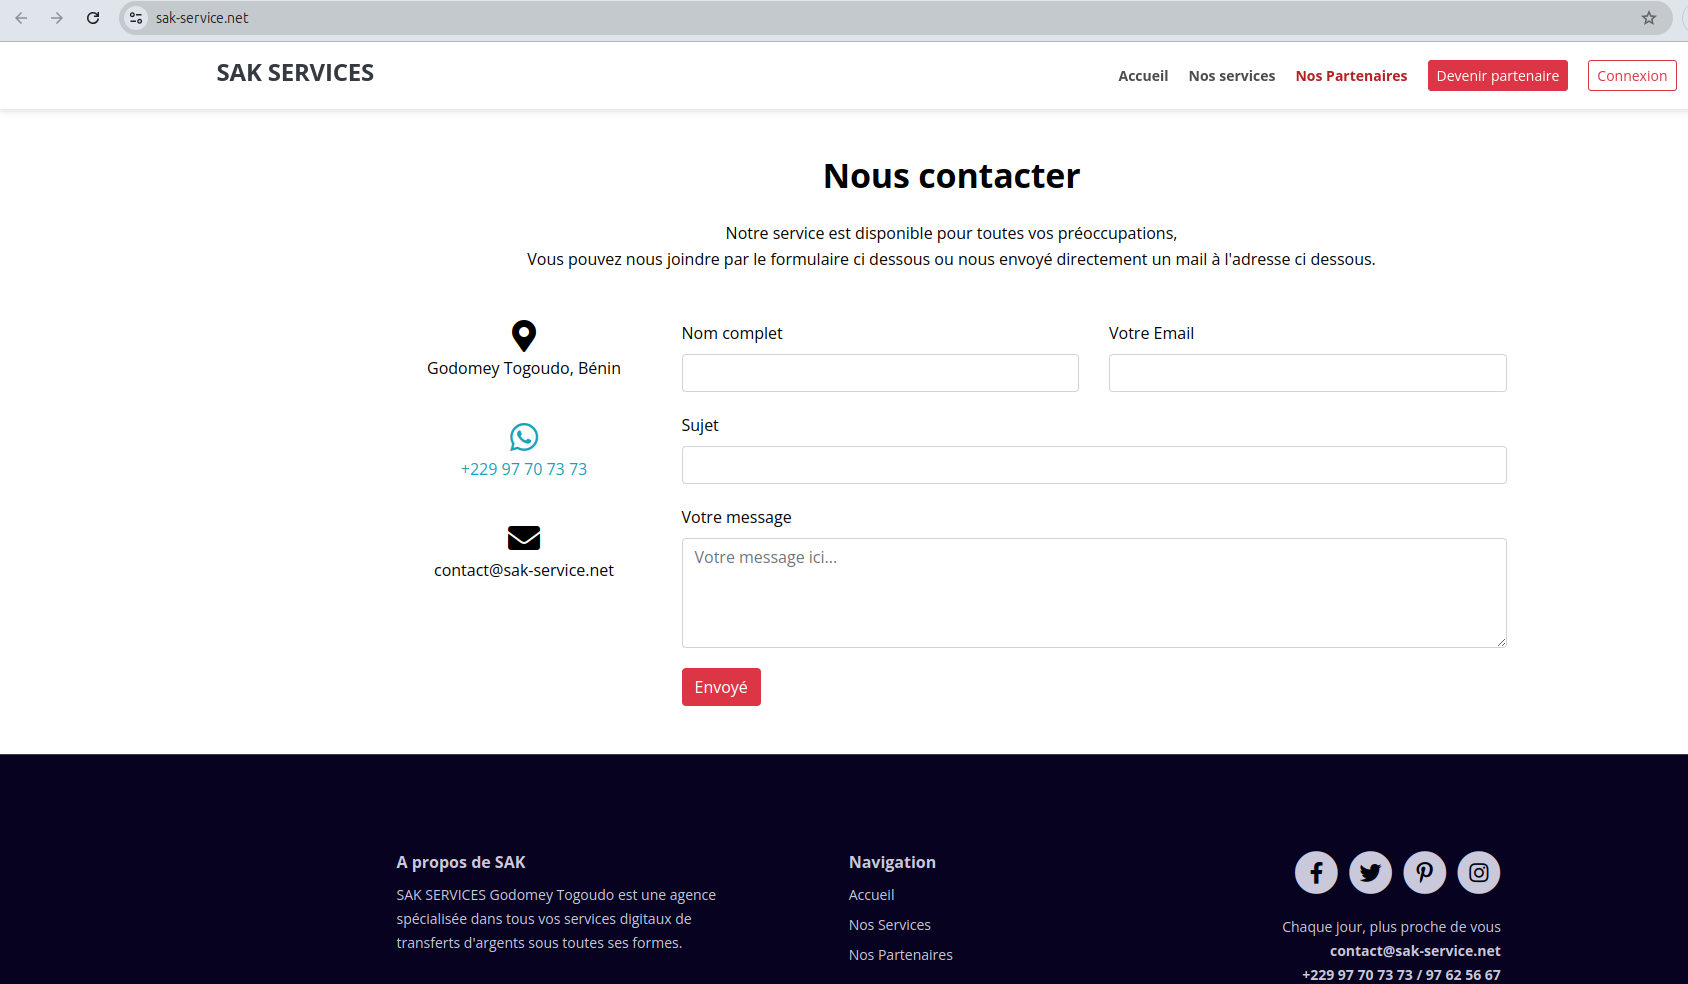This screenshot has width=1688, height=984.
Task: Focus the Sujet field
Action: click(x=1094, y=465)
